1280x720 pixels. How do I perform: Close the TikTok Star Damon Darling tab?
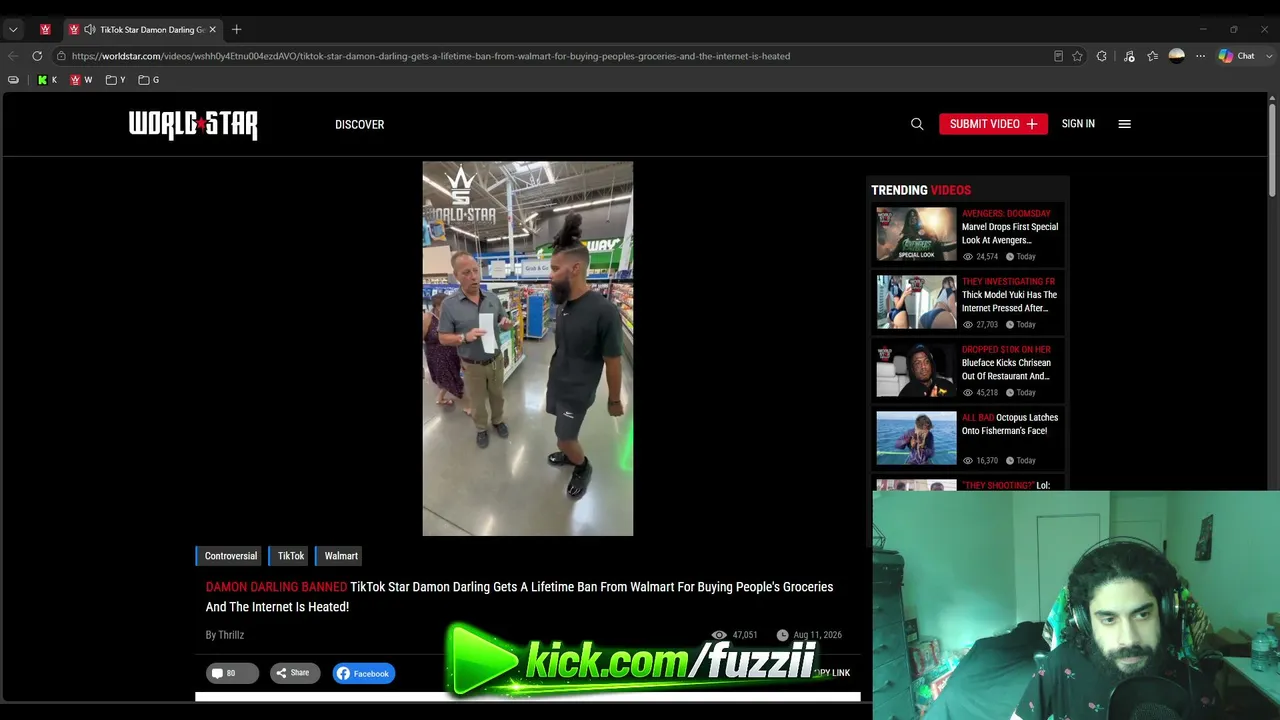pos(212,30)
